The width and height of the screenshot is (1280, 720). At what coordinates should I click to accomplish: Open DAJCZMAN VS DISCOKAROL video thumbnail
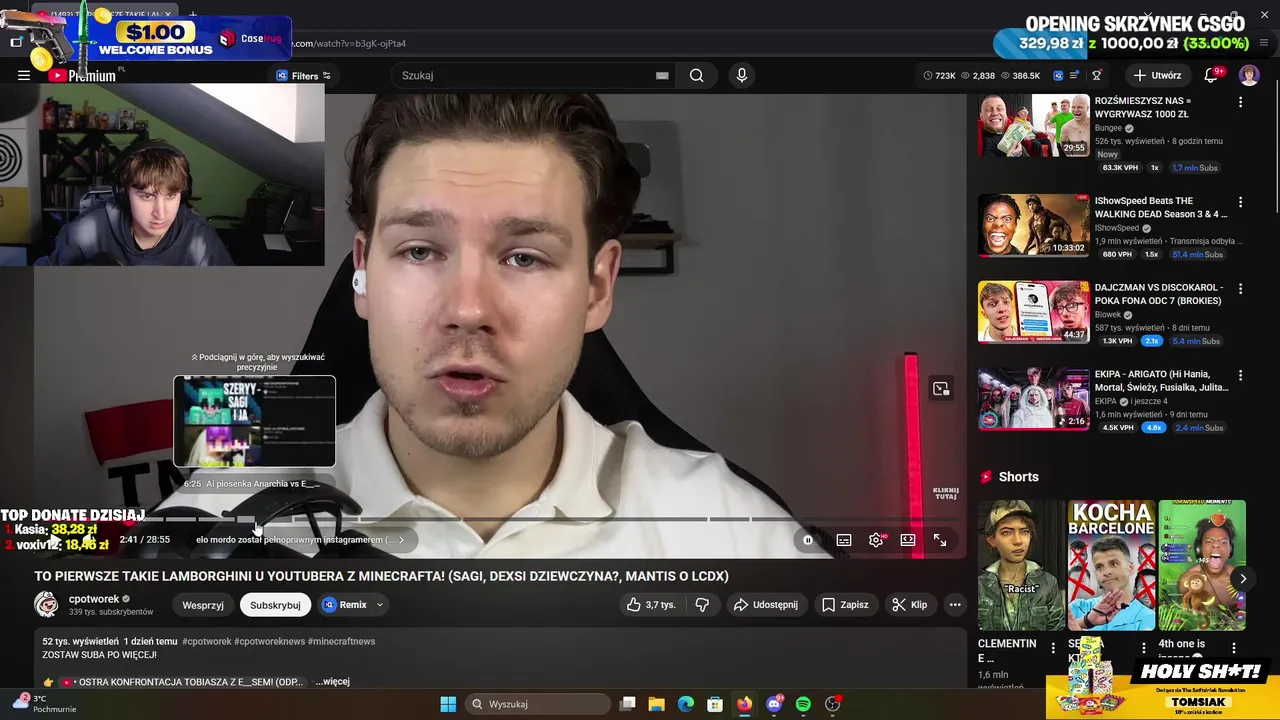[1033, 312]
